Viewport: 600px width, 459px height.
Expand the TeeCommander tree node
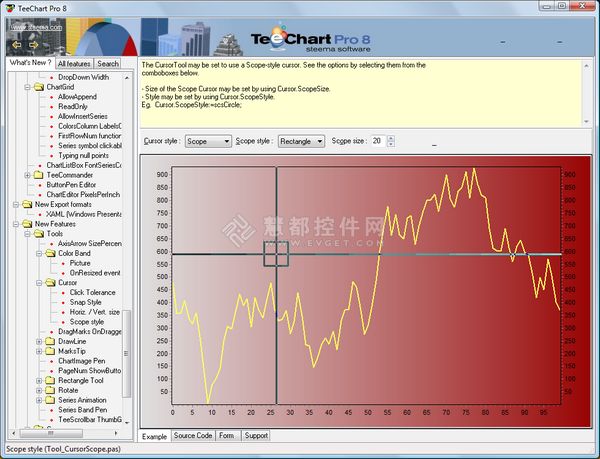coord(28,175)
